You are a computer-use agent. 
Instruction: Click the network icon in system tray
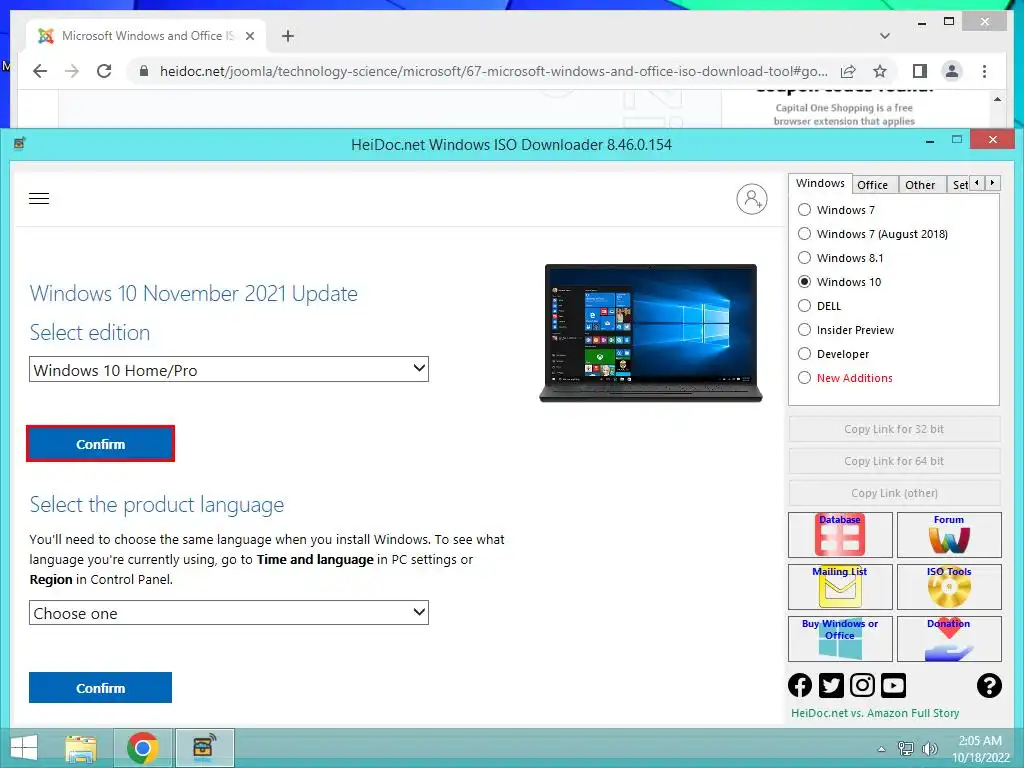(905, 749)
